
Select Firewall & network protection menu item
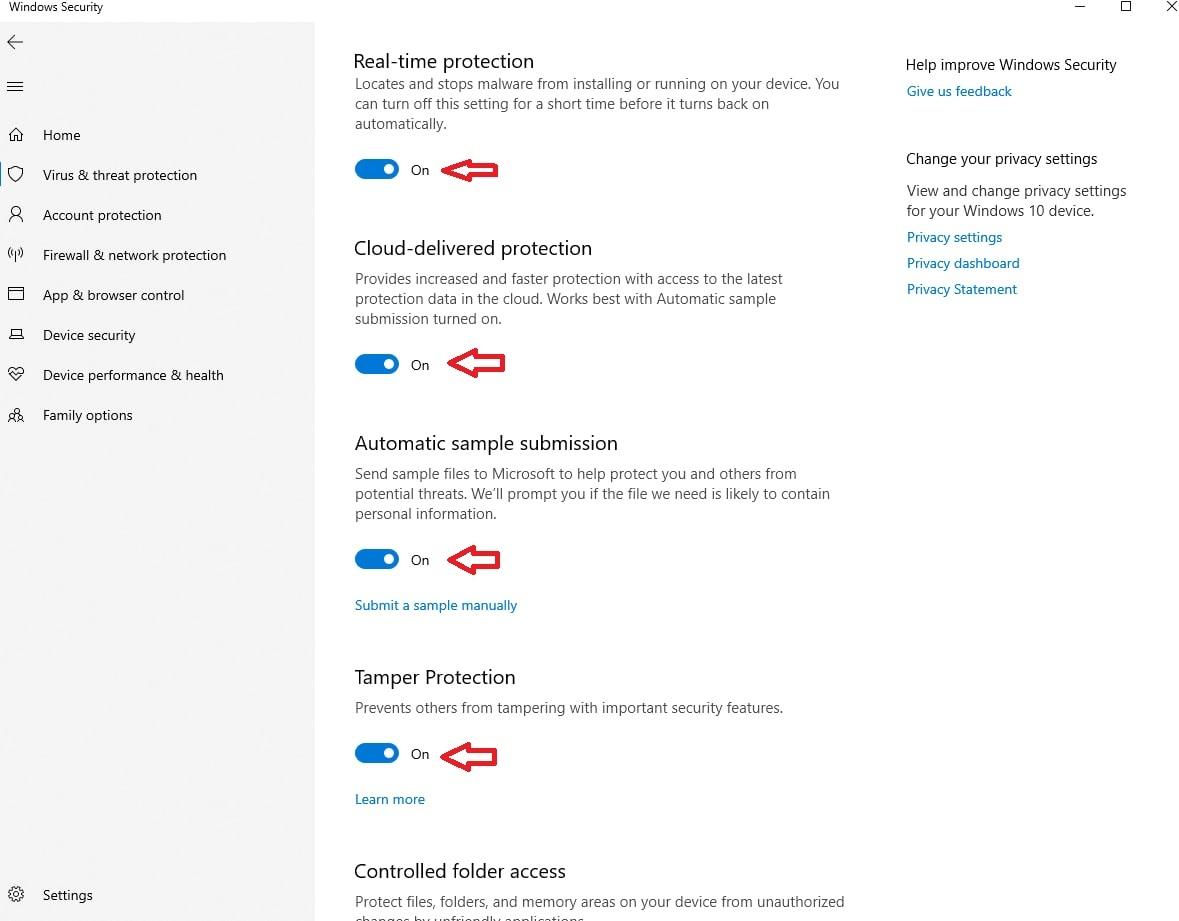point(134,255)
